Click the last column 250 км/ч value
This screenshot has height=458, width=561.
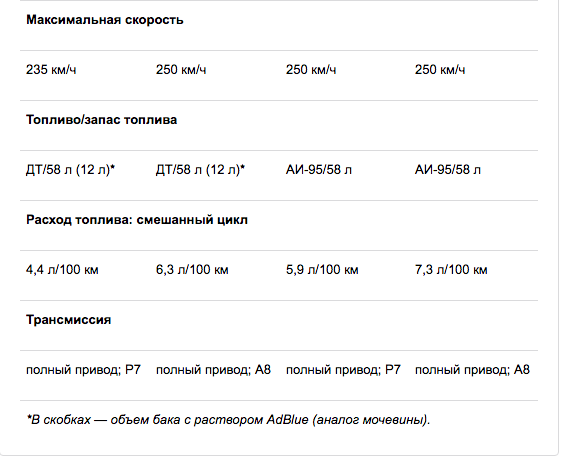point(440,69)
